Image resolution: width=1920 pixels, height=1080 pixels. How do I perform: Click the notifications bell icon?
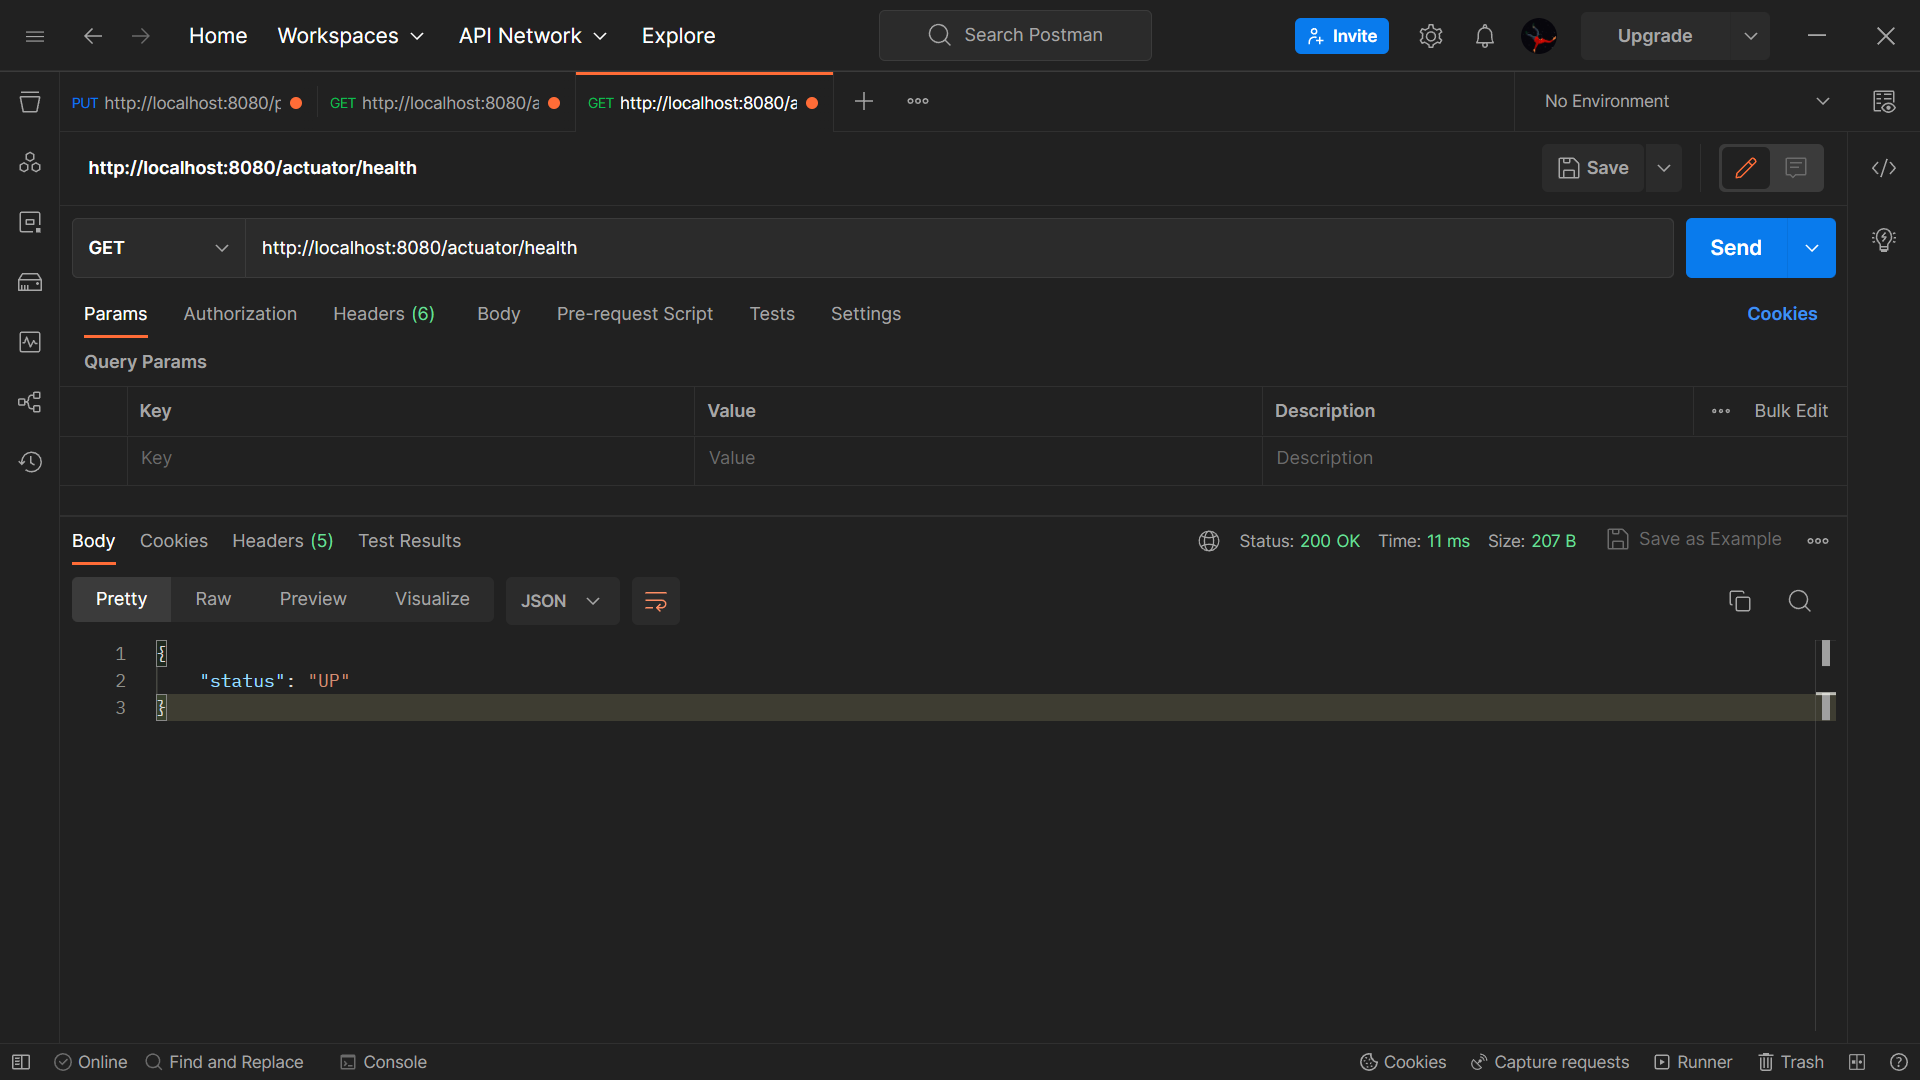pos(1485,36)
